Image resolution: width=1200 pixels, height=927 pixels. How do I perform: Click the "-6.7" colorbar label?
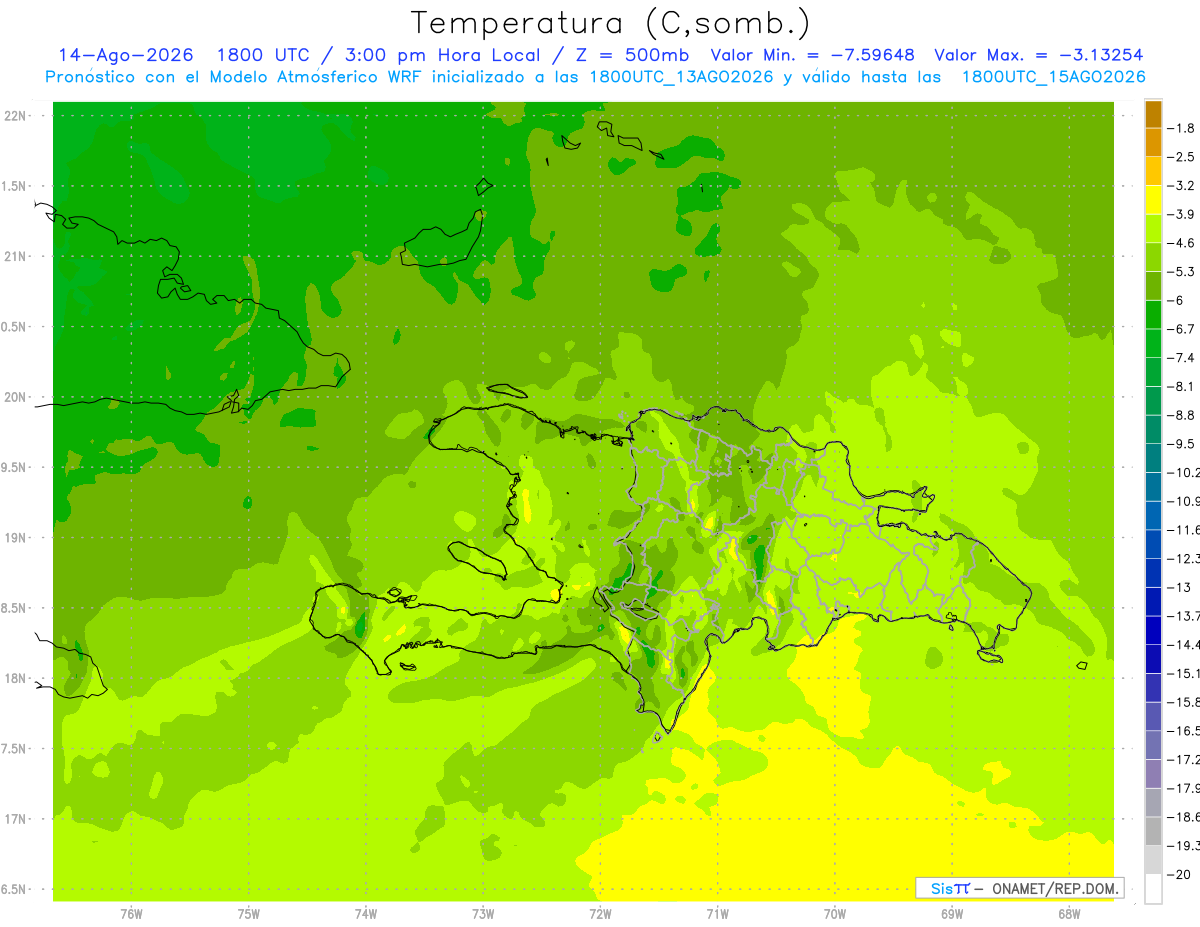pos(1181,329)
